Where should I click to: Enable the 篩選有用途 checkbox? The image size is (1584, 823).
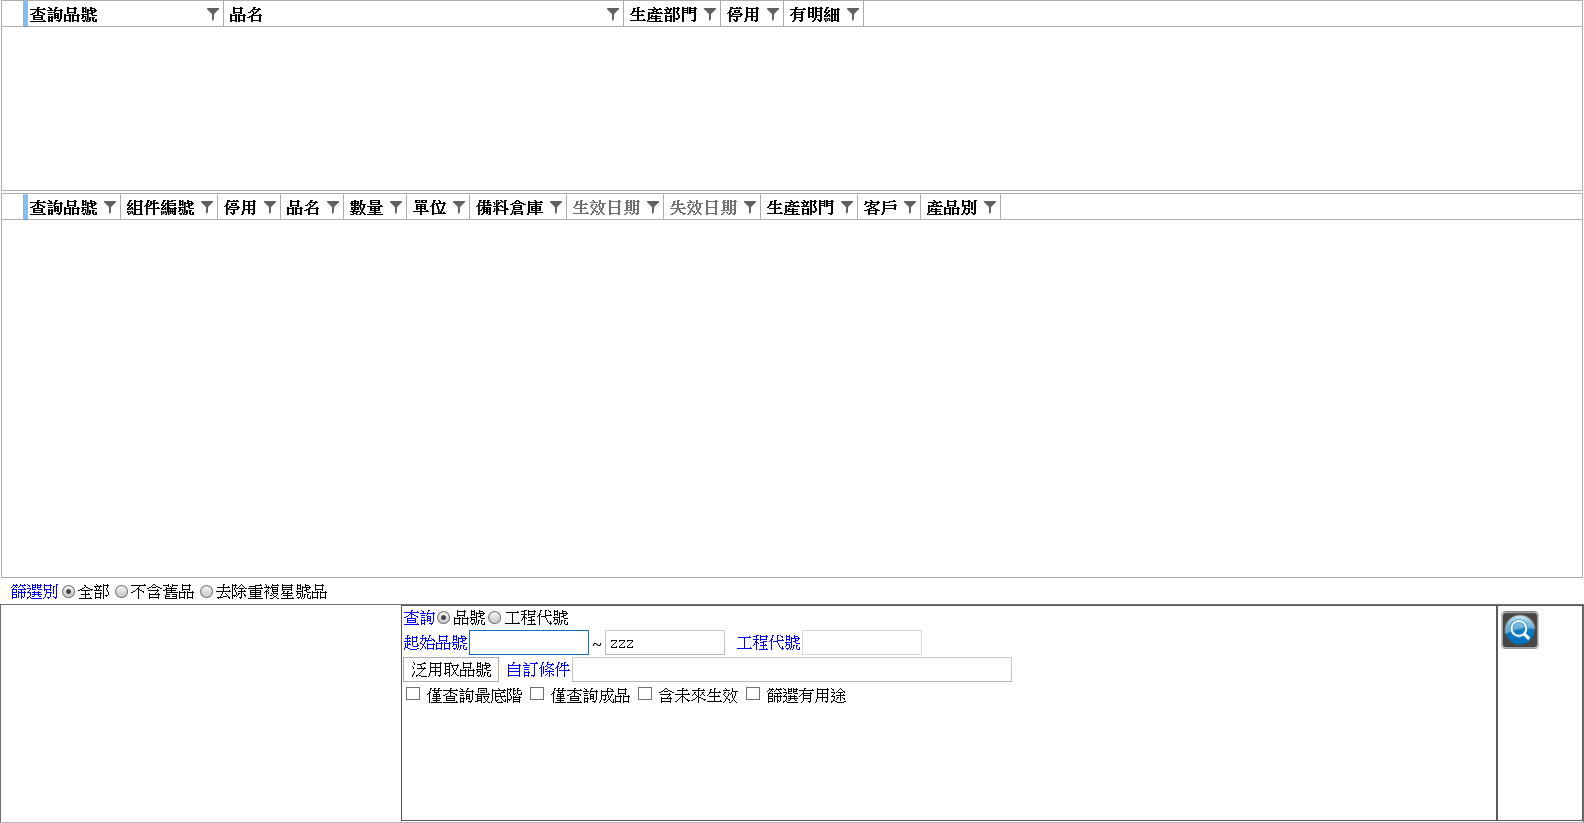[x=753, y=694]
